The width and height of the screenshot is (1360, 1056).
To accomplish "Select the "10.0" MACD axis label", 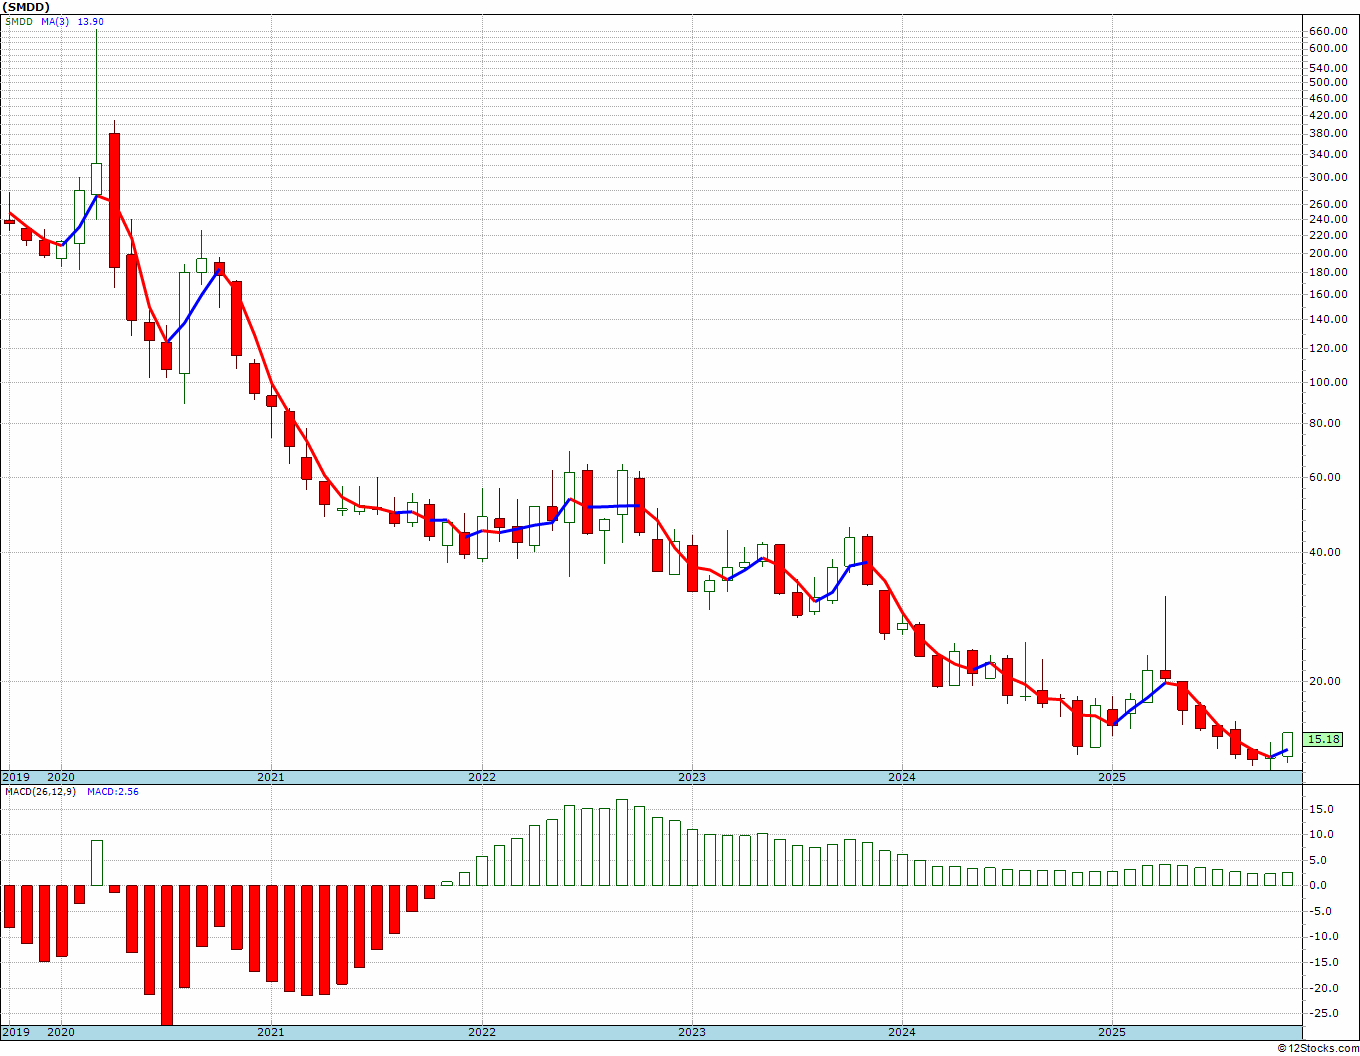I will click(1322, 834).
